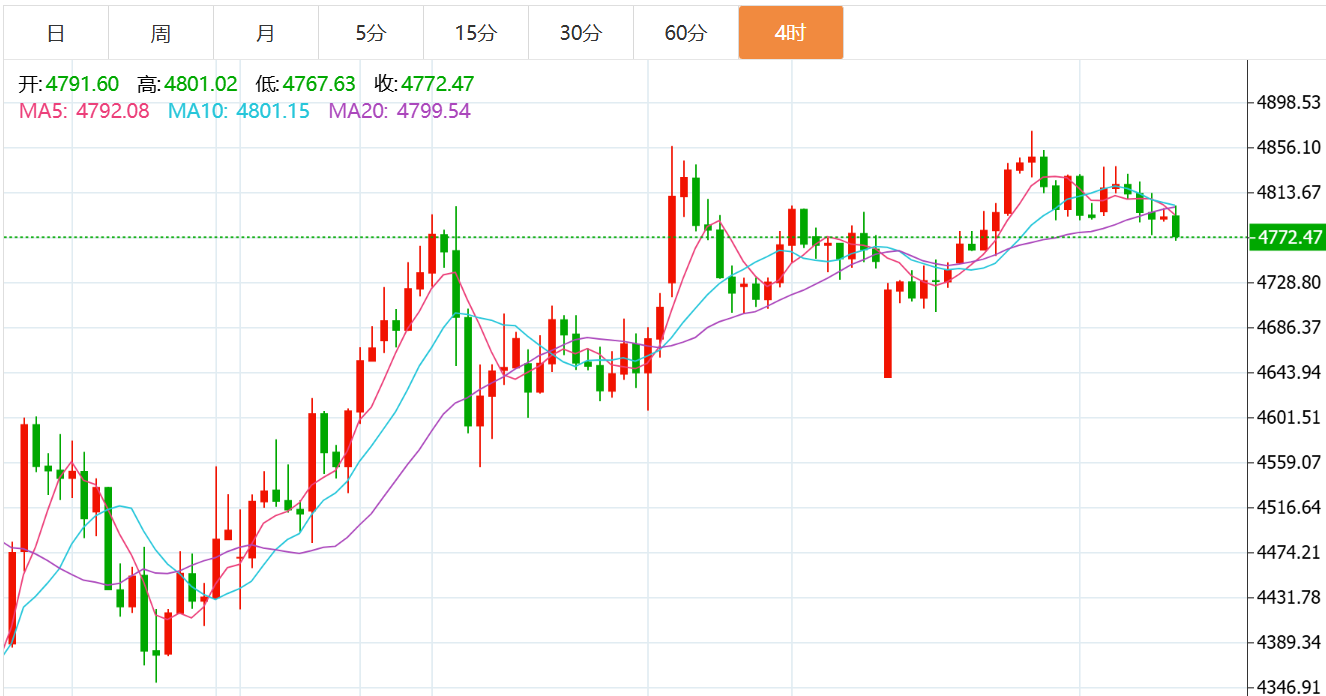Click the 4601.51 price axis label
This screenshot has width=1326, height=696.
click(1289, 417)
